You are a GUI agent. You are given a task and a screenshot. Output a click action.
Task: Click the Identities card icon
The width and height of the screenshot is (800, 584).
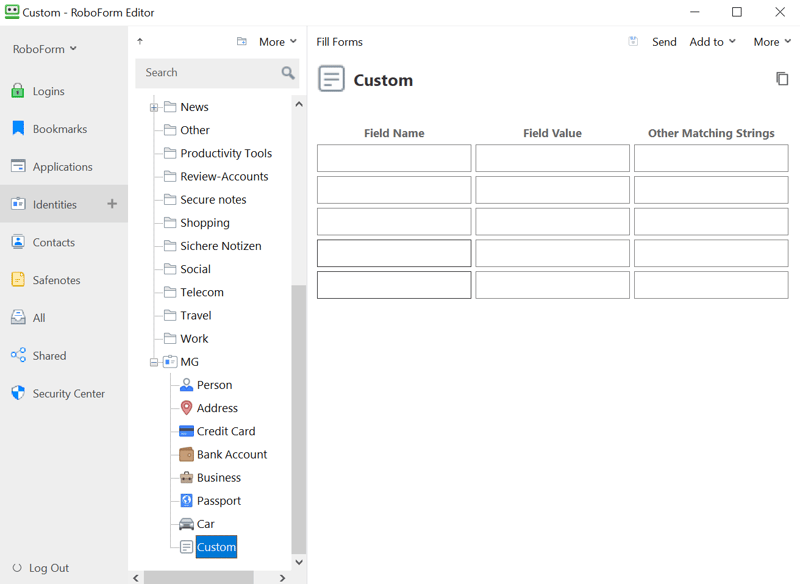tap(18, 204)
